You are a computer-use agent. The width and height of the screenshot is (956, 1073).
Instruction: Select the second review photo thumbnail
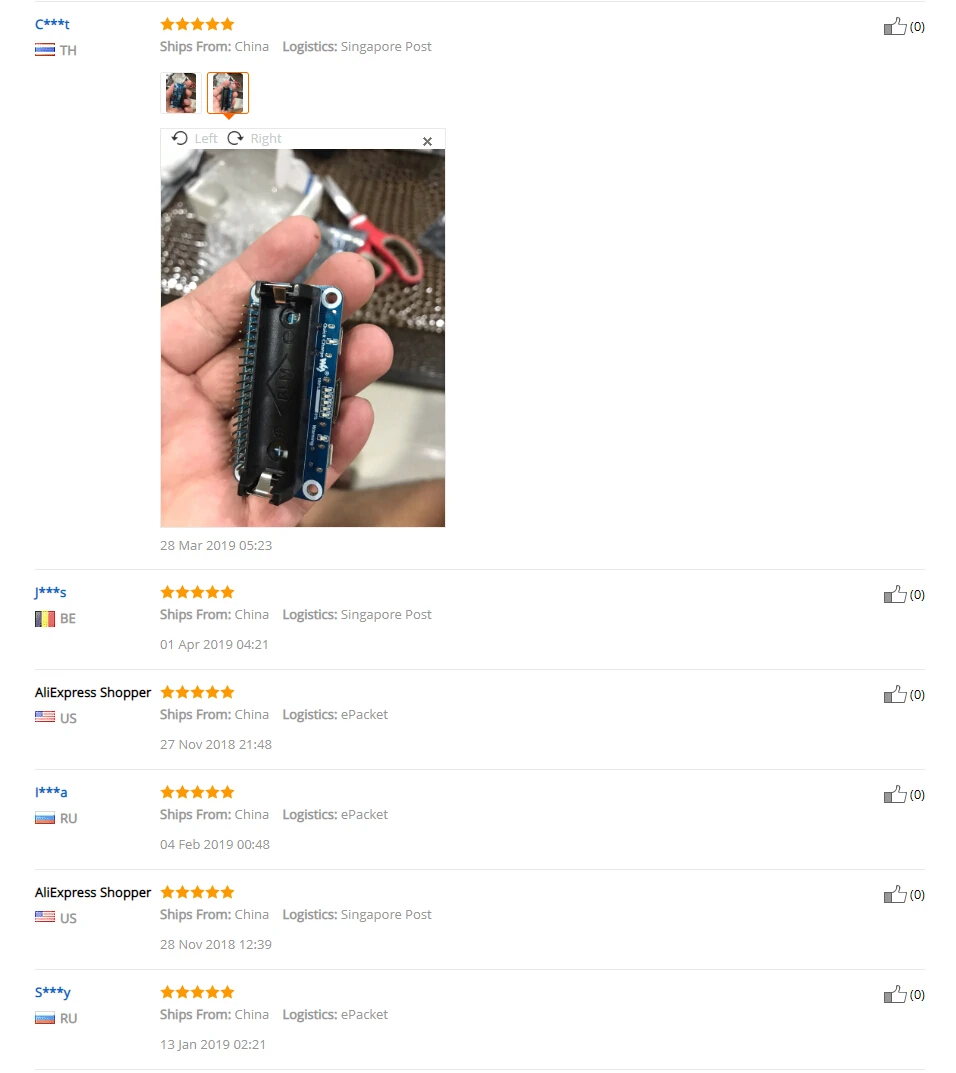(228, 92)
